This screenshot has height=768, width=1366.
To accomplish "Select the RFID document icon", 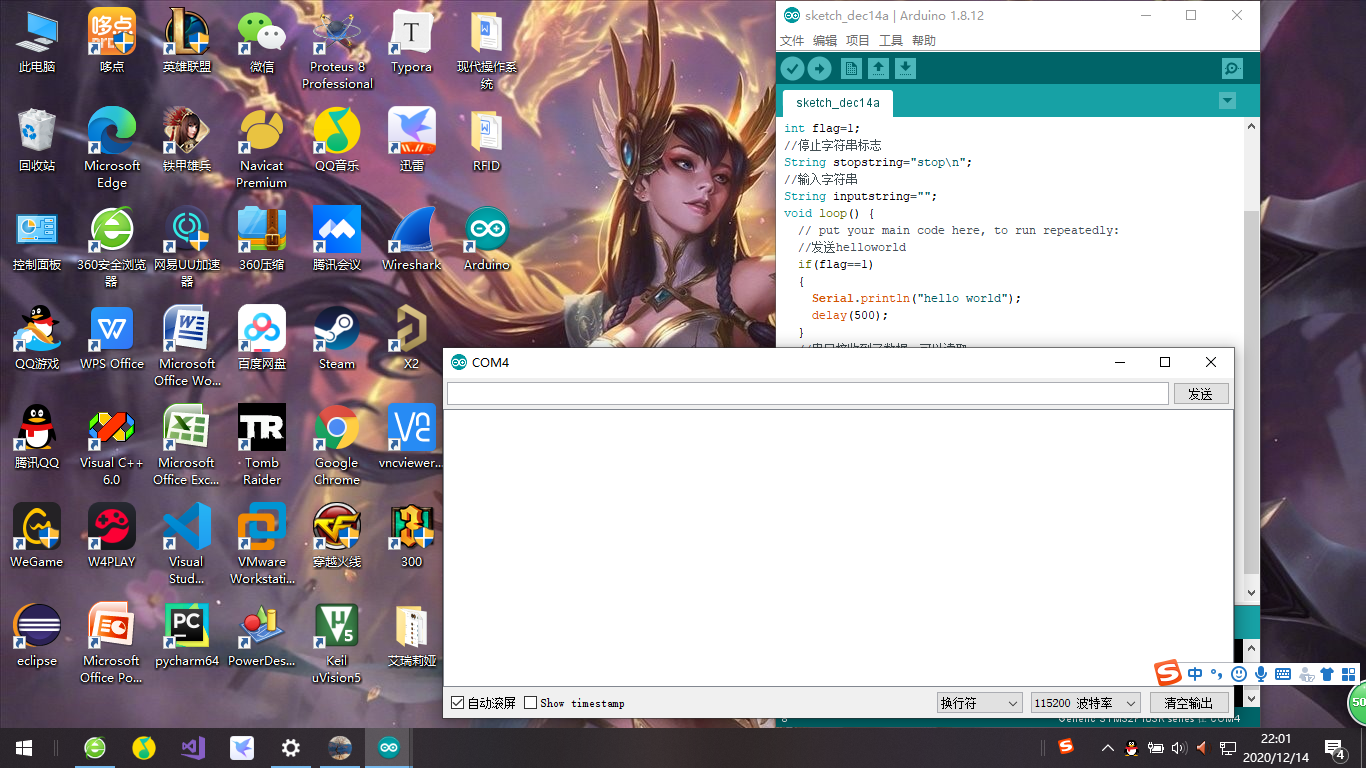I will click(487, 142).
